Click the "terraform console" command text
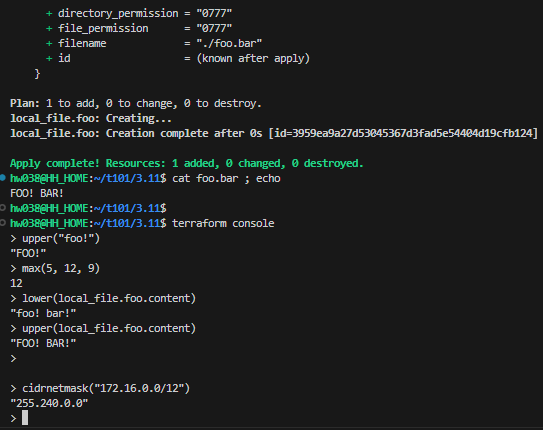This screenshot has height=430, width=543. [x=223, y=223]
